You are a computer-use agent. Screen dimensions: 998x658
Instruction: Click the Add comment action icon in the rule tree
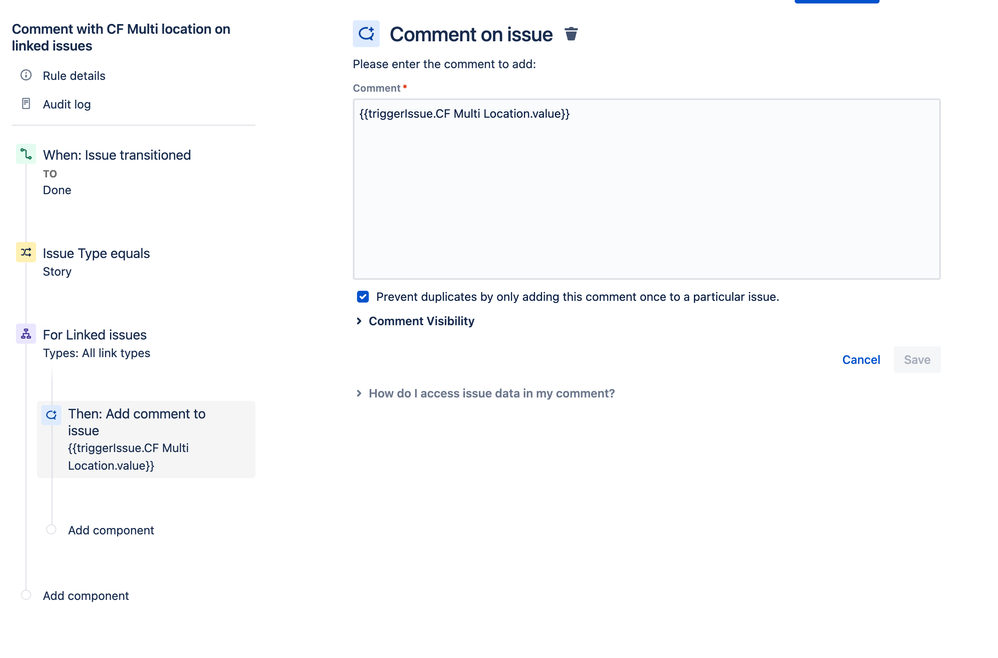click(x=51, y=414)
